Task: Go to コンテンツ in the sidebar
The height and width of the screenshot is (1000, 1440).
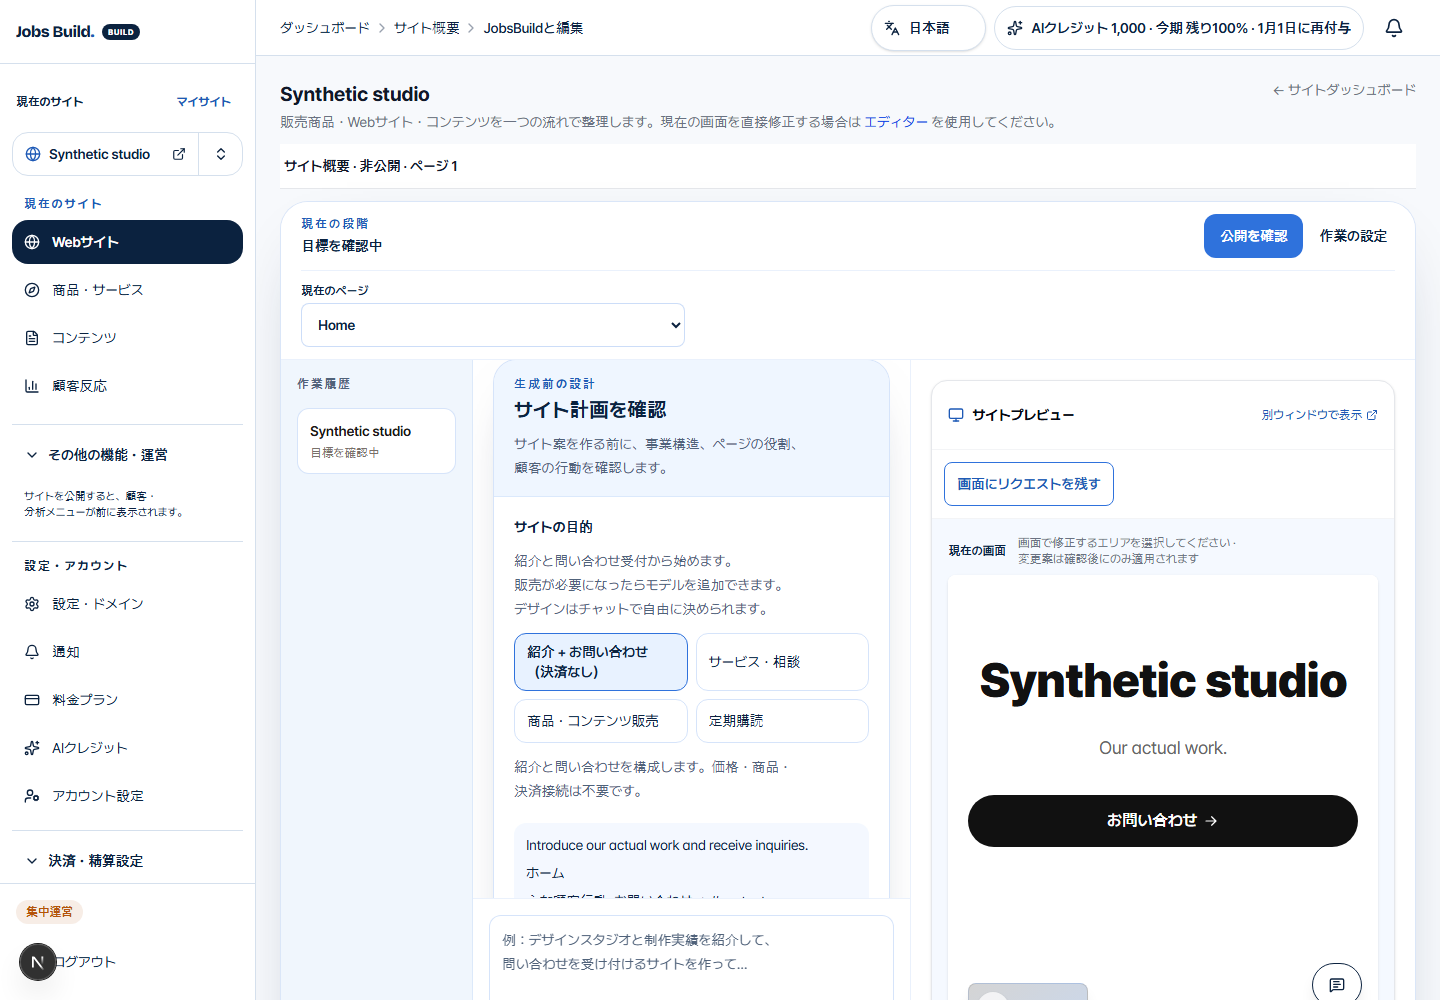Action: pos(127,338)
